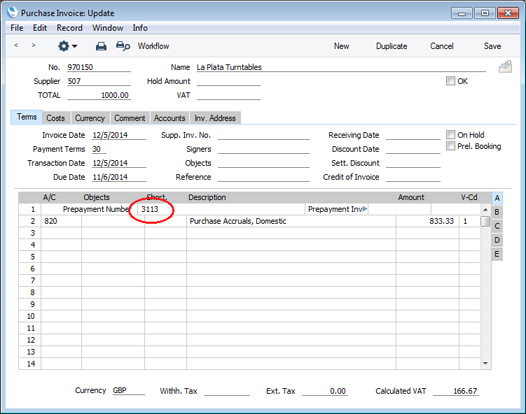Go to the previous record arrow
Viewport: 526px width, 414px height.
[16, 45]
